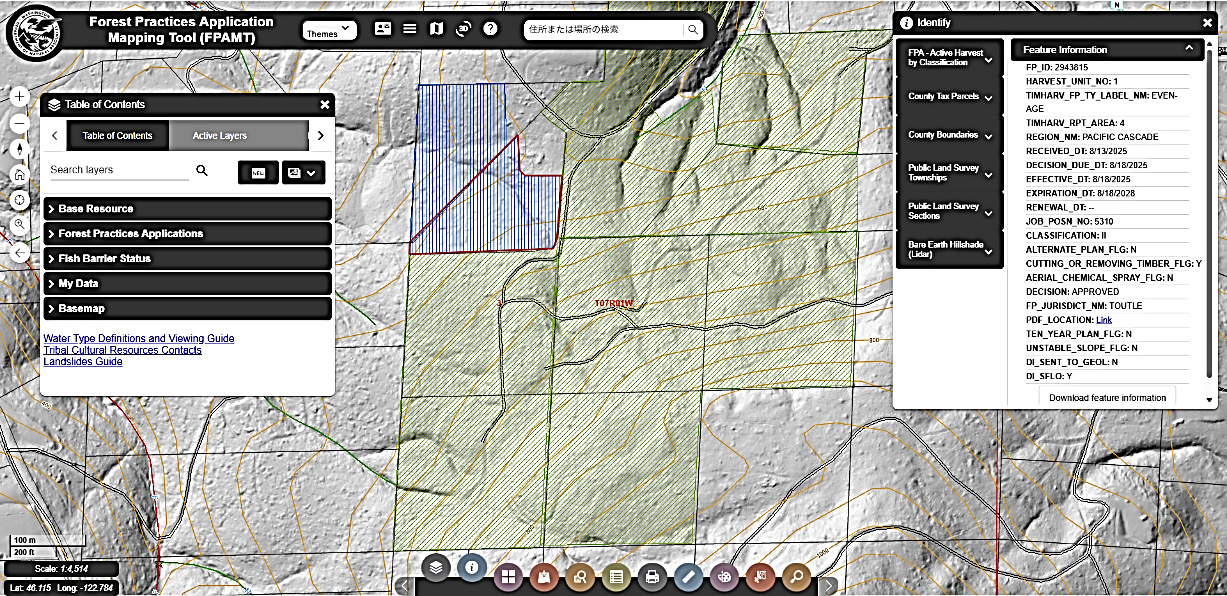The width and height of the screenshot is (1227, 596).
Task: Expand the Basemap group
Action: point(188,309)
